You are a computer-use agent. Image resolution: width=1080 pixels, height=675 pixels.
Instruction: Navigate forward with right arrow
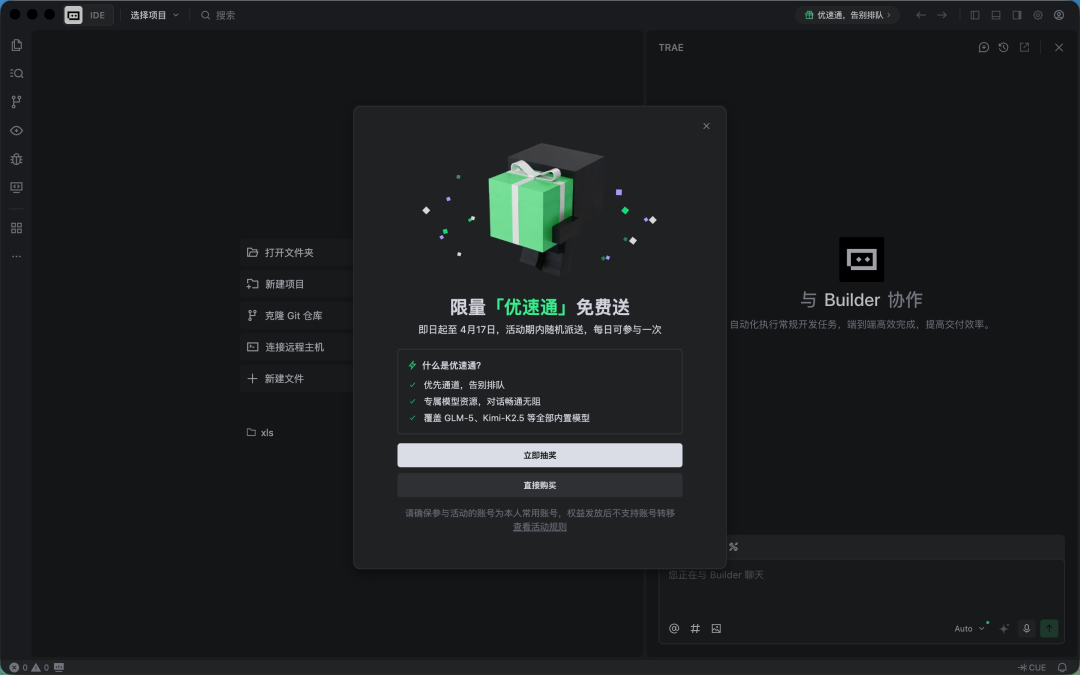pyautogui.click(x=942, y=15)
